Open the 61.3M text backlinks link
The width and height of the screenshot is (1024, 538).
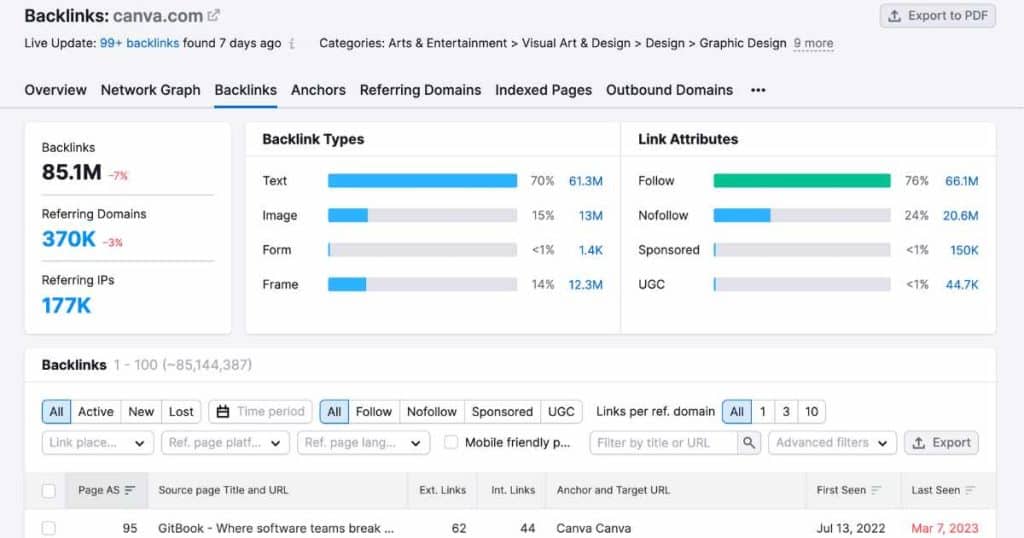tap(586, 181)
